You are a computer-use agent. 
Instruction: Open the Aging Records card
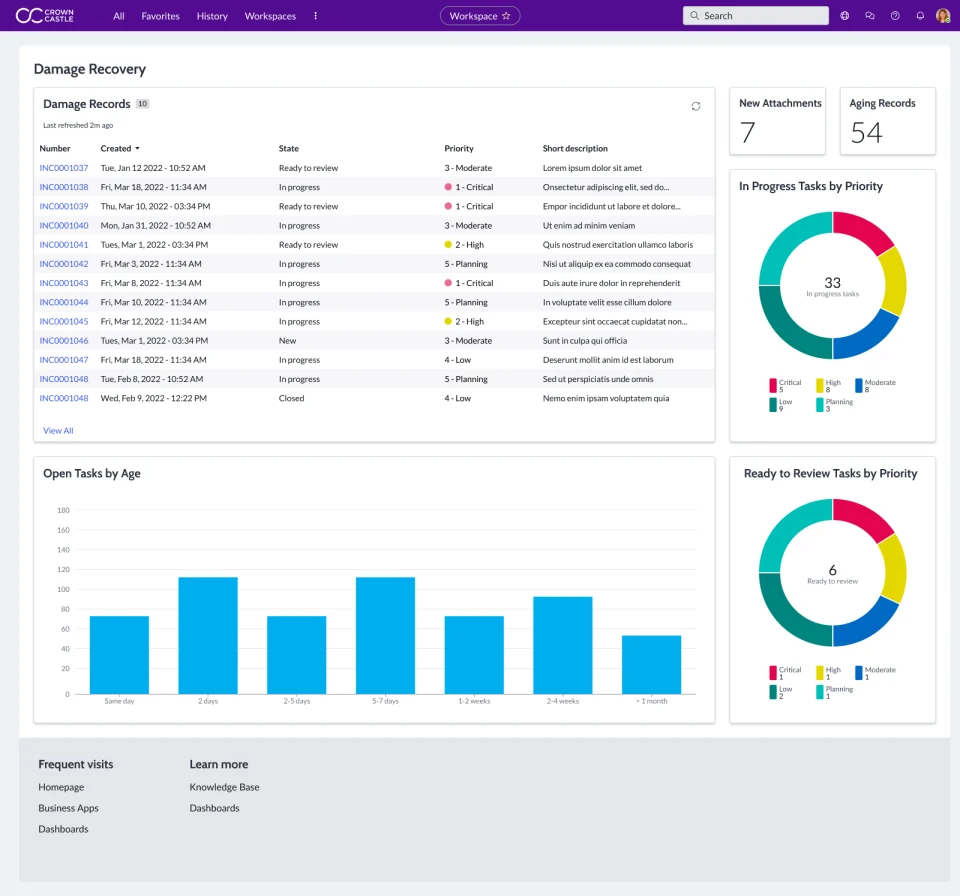[x=888, y=121]
